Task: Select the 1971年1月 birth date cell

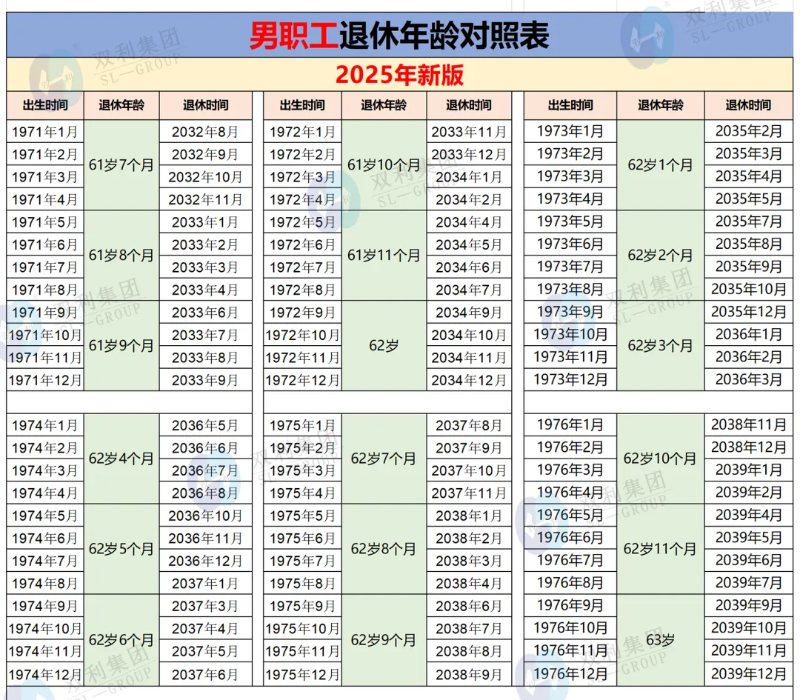Action: (x=43, y=130)
